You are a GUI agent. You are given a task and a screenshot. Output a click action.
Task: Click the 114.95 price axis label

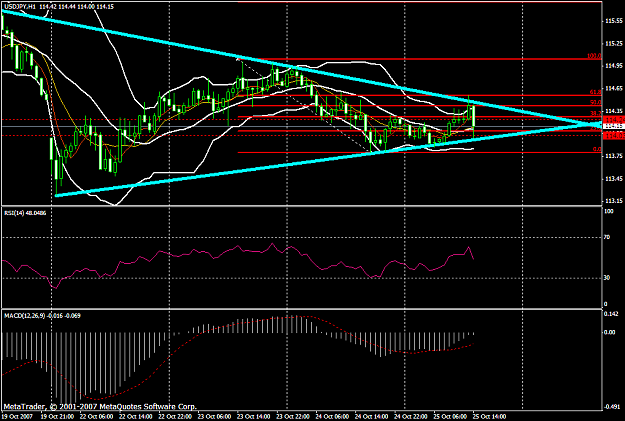pyautogui.click(x=614, y=66)
